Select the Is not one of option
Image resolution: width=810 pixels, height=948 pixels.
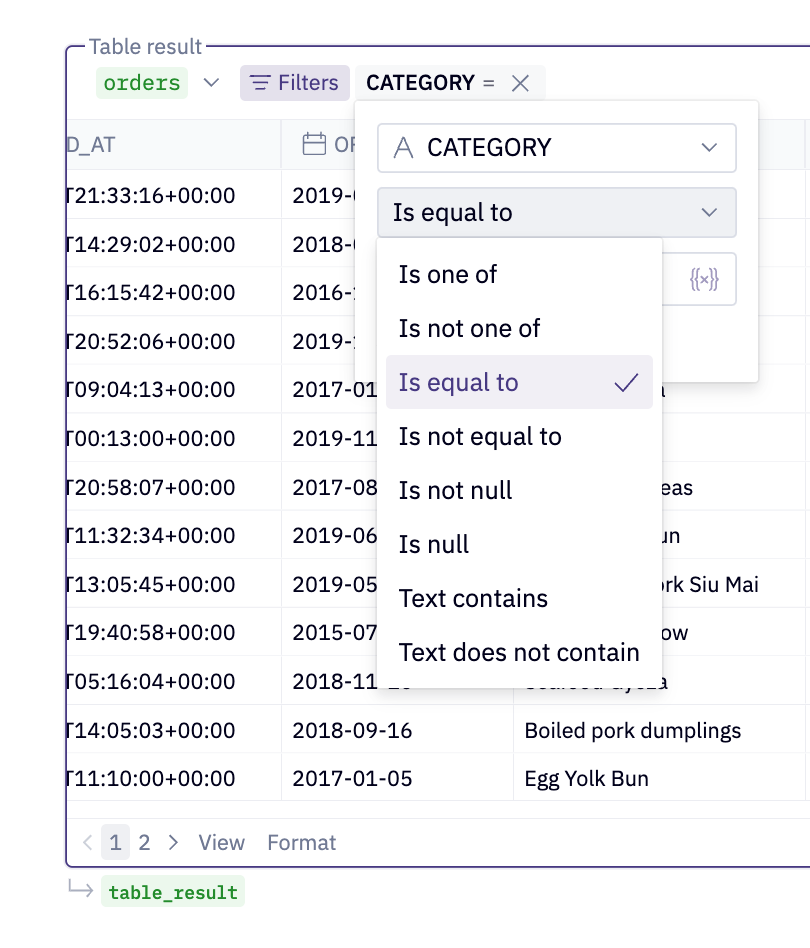click(x=469, y=329)
